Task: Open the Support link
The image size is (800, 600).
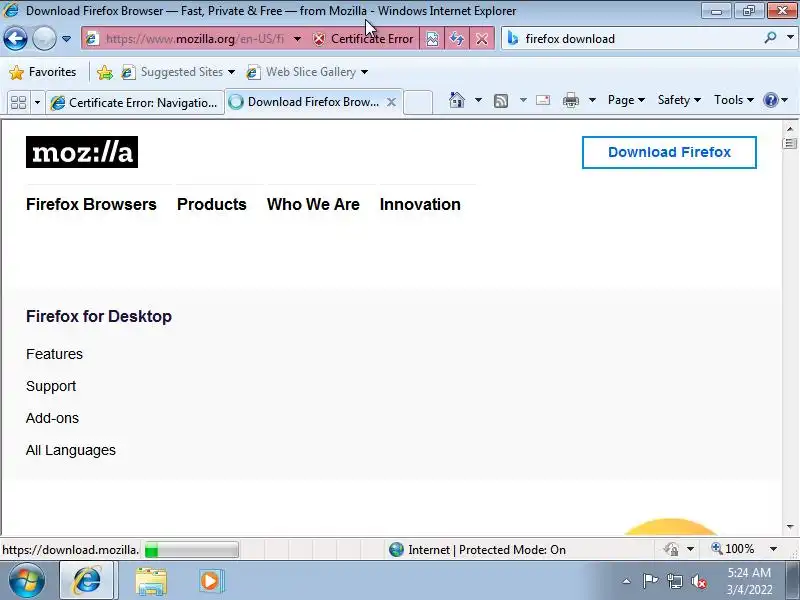Action: pos(51,386)
